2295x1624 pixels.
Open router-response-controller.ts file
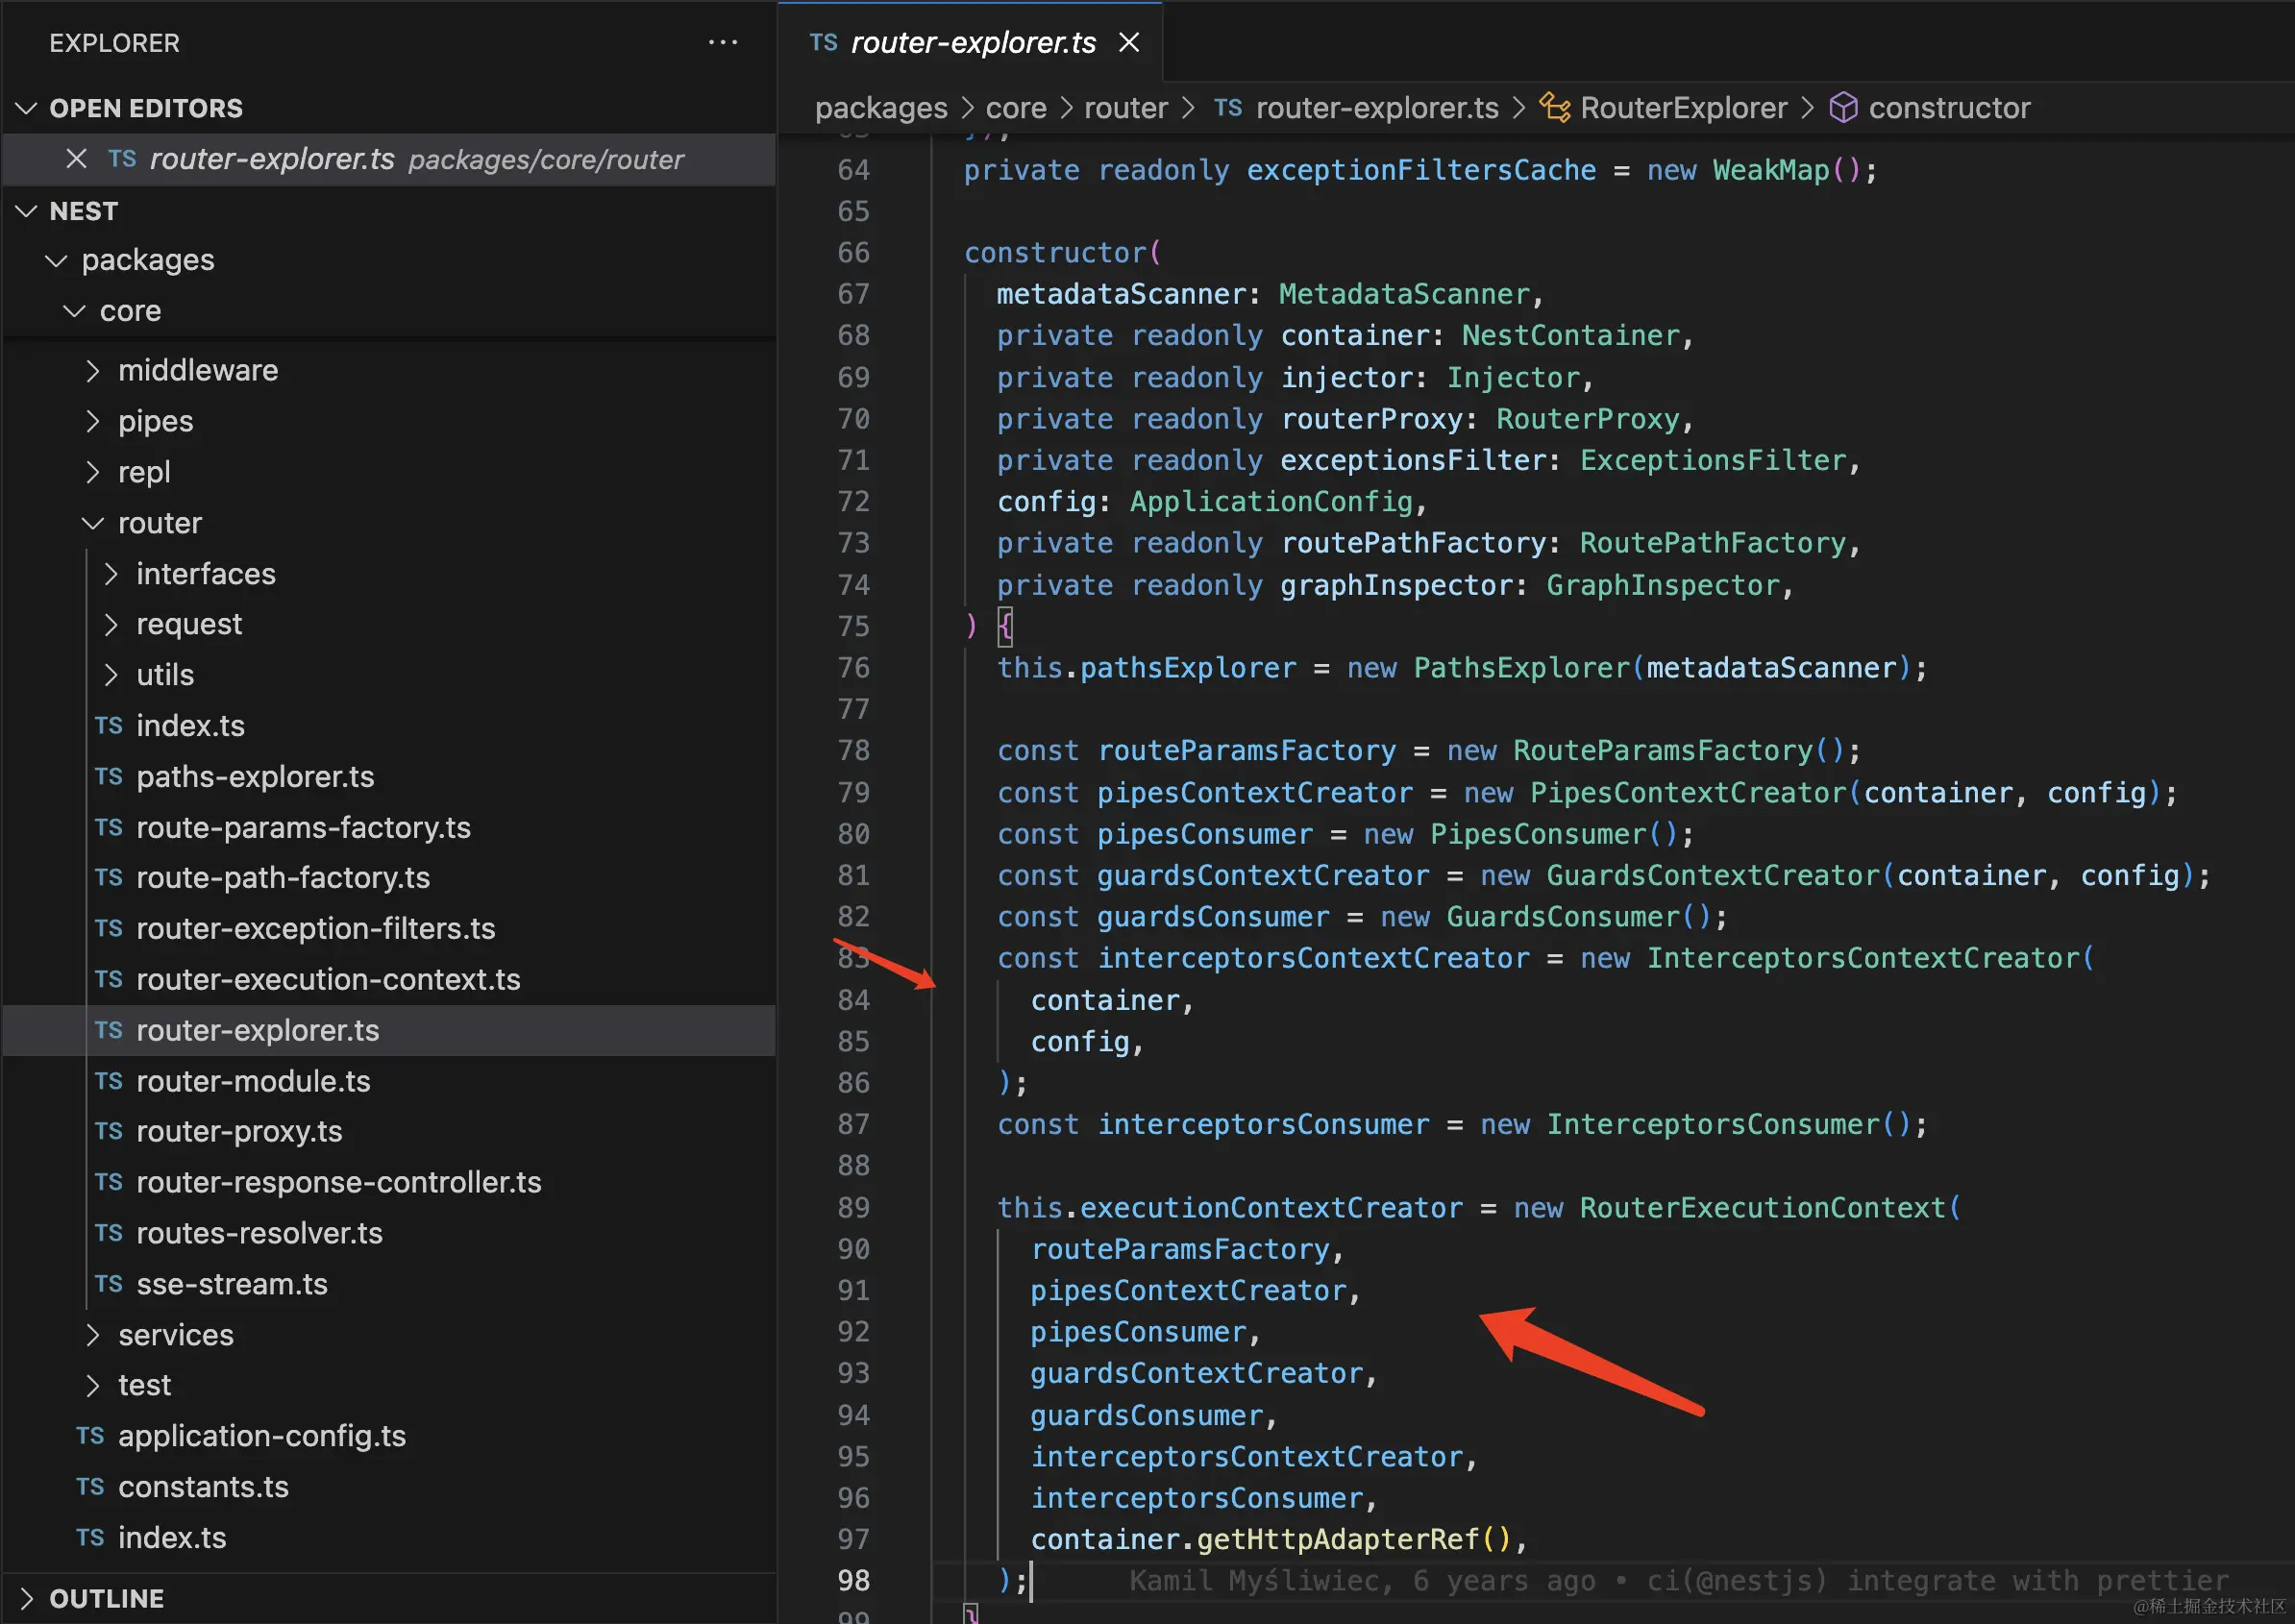(x=338, y=1182)
